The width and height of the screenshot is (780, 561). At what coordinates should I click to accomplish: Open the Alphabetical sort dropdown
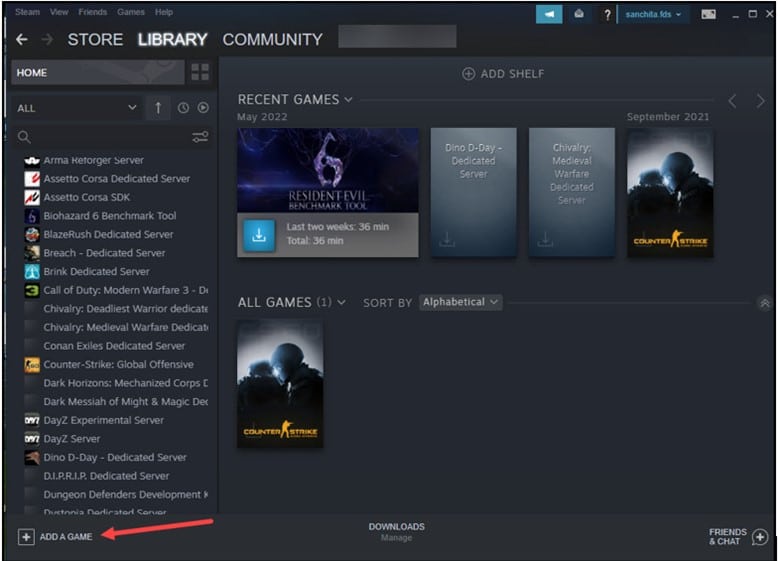460,302
